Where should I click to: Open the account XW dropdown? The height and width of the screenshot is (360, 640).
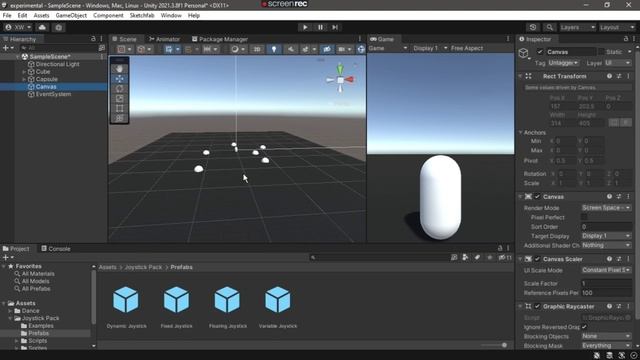(18, 27)
